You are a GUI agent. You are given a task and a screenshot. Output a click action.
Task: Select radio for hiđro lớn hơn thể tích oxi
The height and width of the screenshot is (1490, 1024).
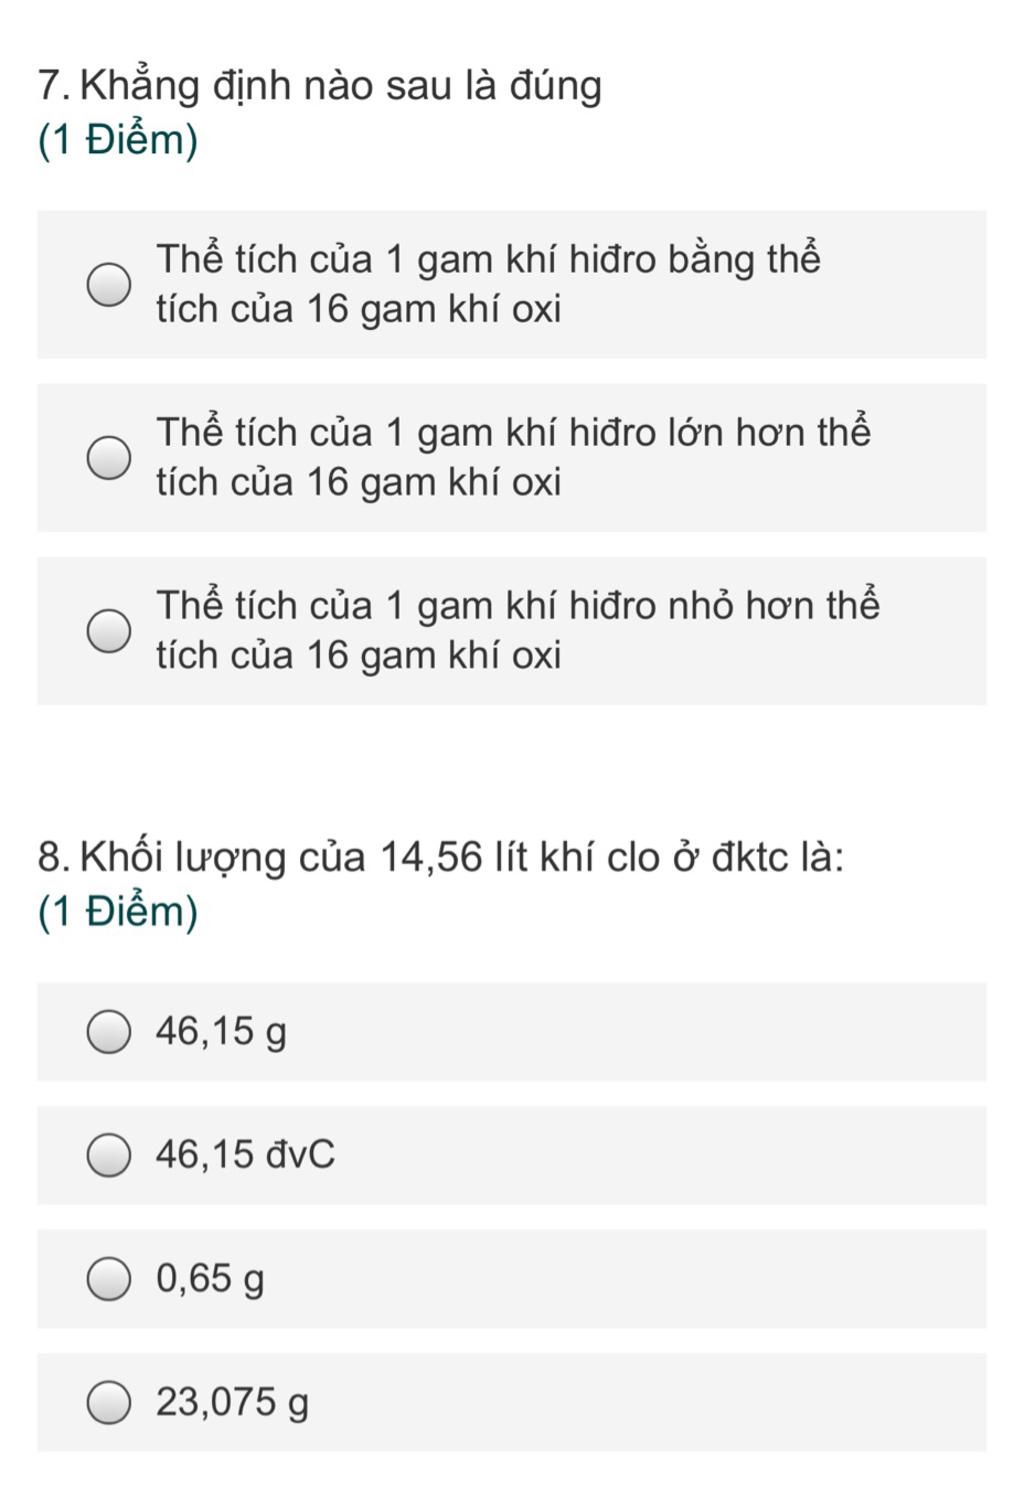108,458
